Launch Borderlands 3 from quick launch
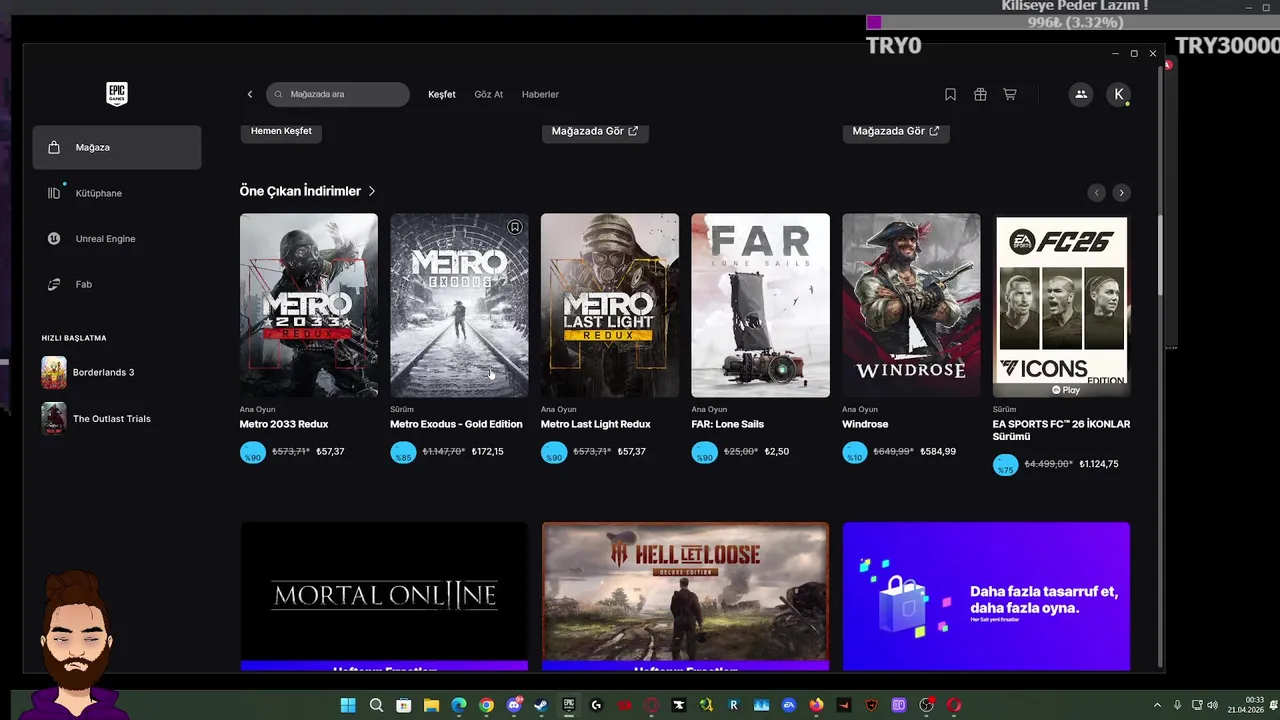The height and width of the screenshot is (720, 1280). tap(88, 373)
